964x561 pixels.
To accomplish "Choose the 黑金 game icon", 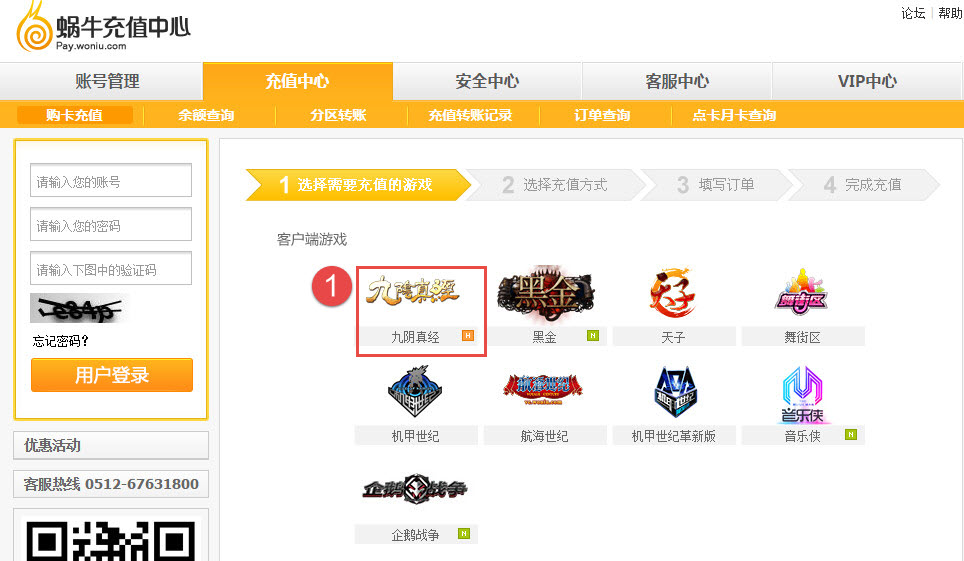I will pos(545,294).
